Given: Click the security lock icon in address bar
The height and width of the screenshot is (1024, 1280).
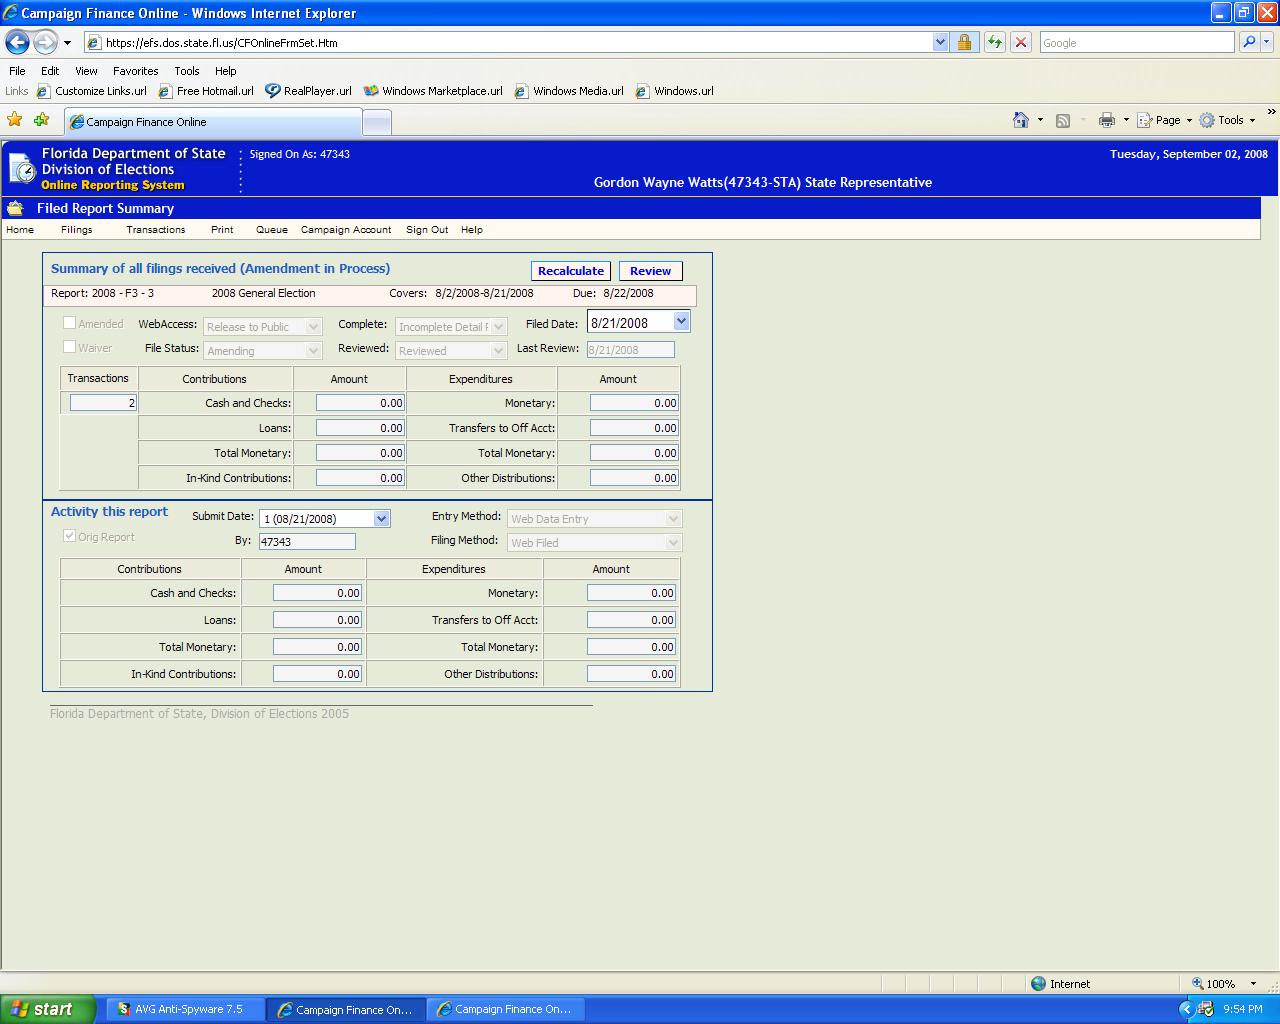Looking at the screenshot, I should point(964,42).
